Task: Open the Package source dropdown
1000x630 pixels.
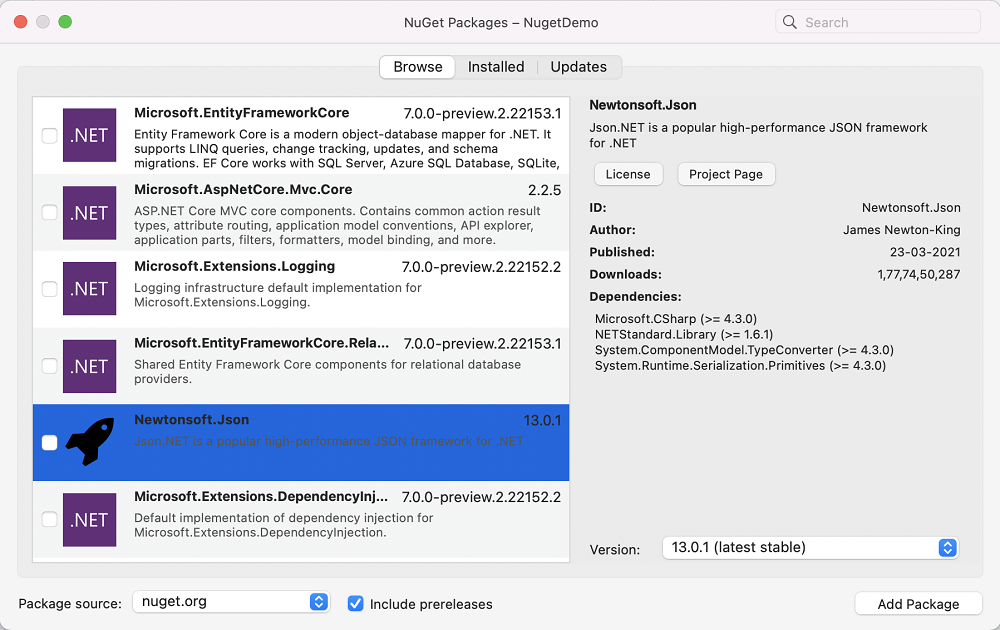Action: [231, 602]
